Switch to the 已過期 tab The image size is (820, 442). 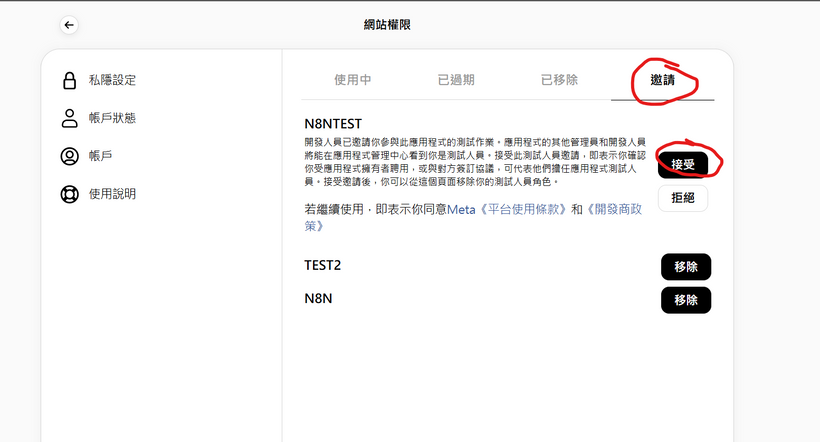456,80
